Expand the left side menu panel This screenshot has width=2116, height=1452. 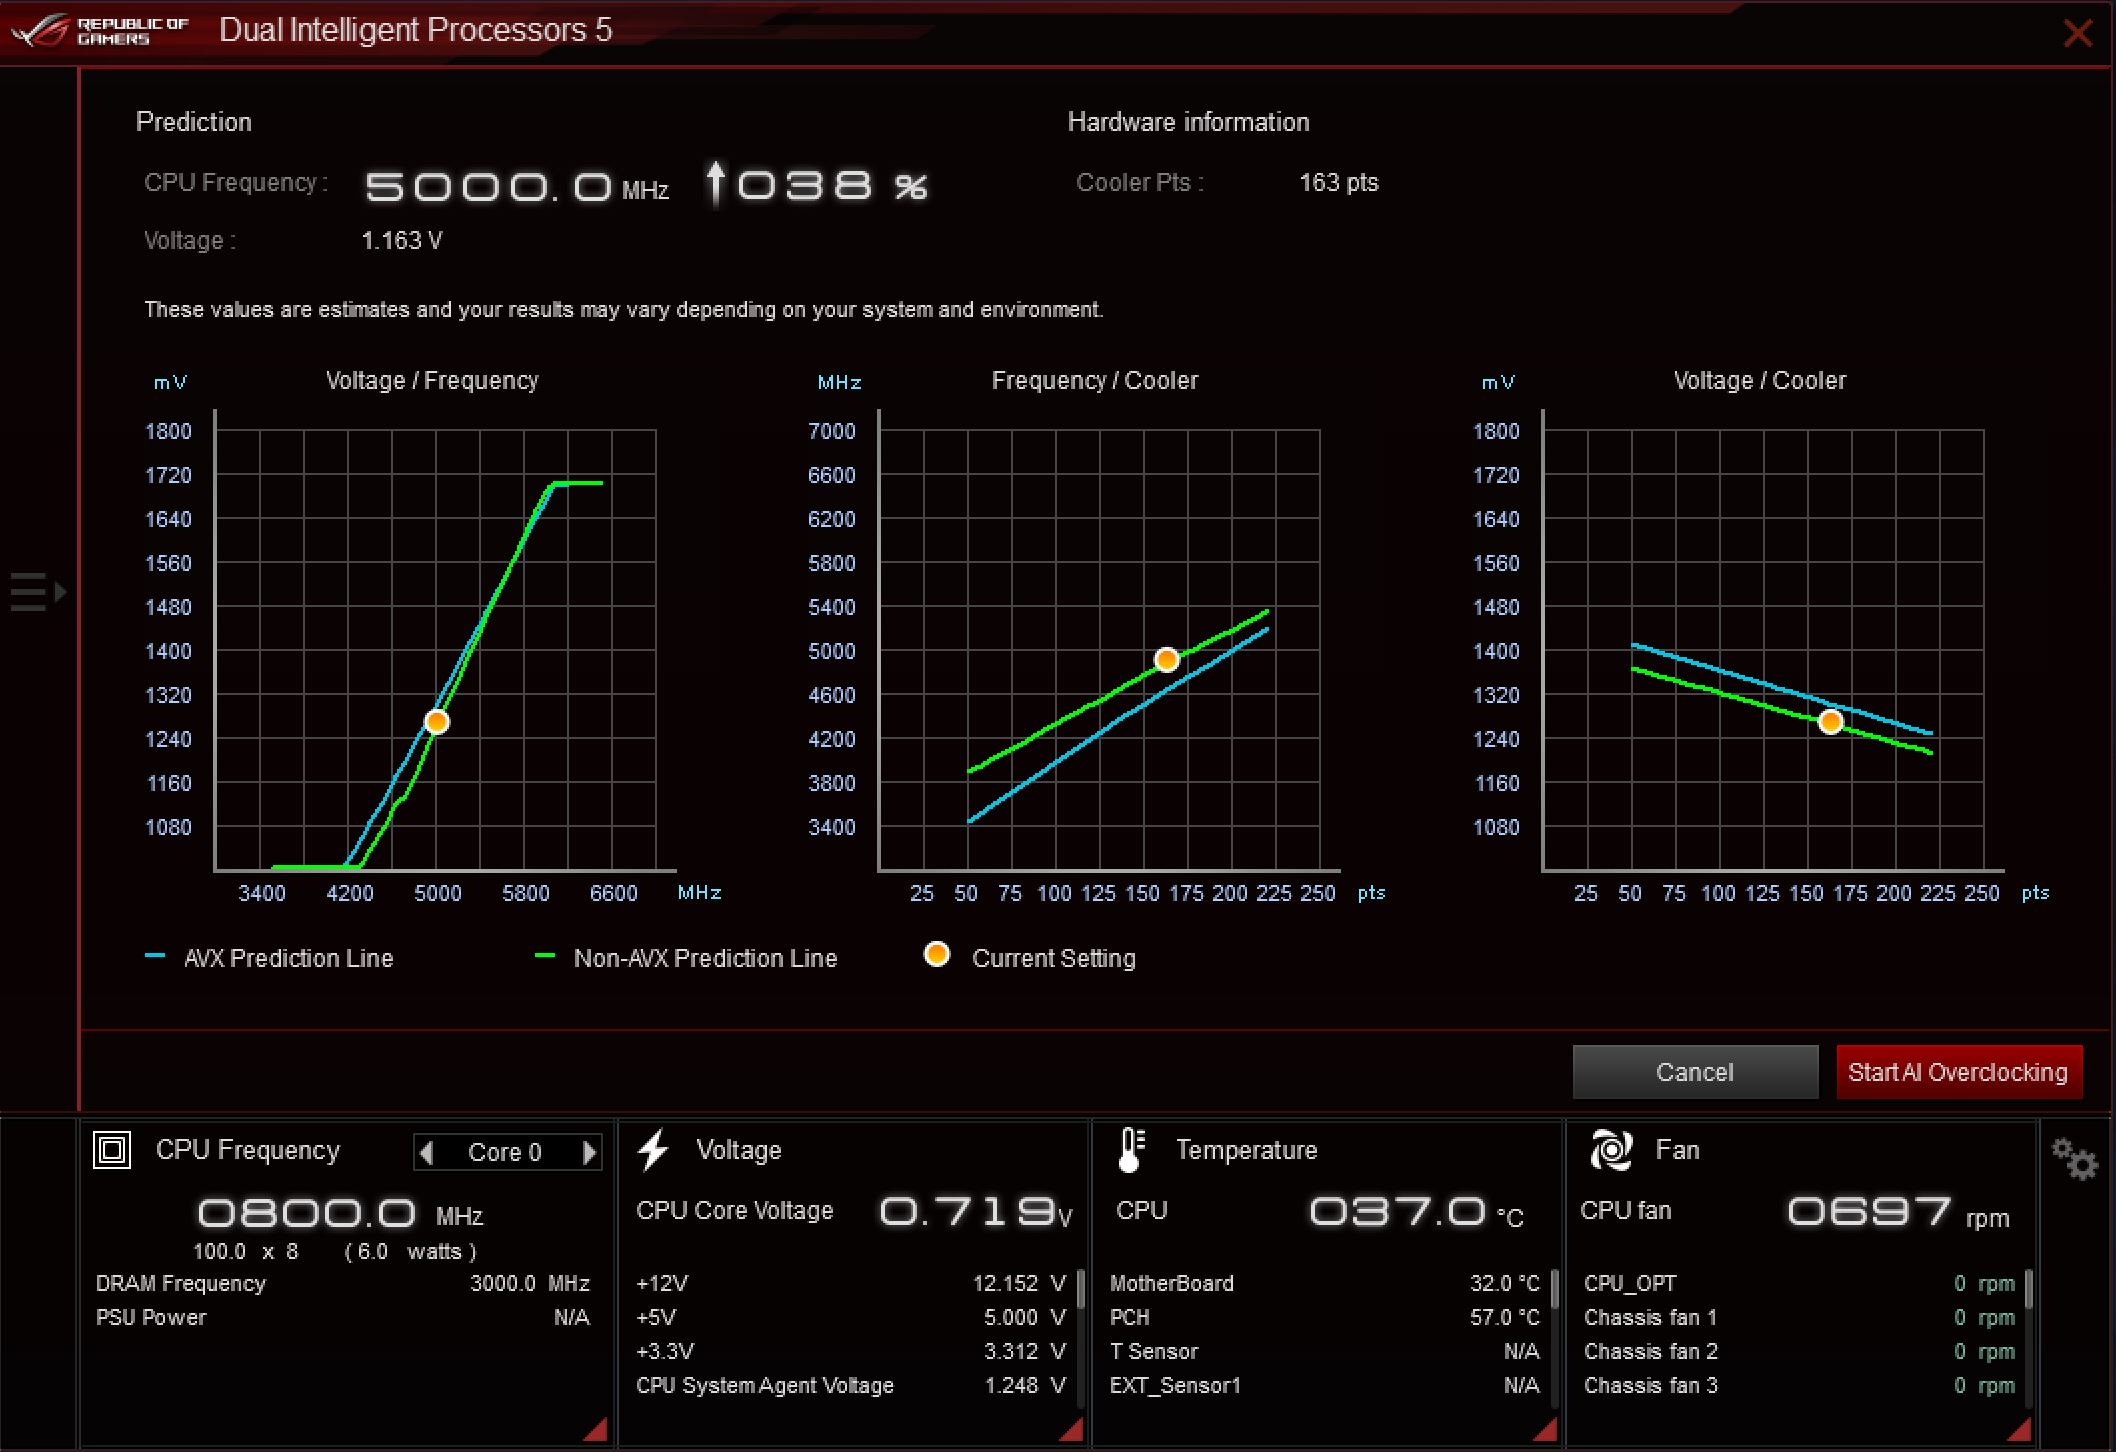[38, 592]
